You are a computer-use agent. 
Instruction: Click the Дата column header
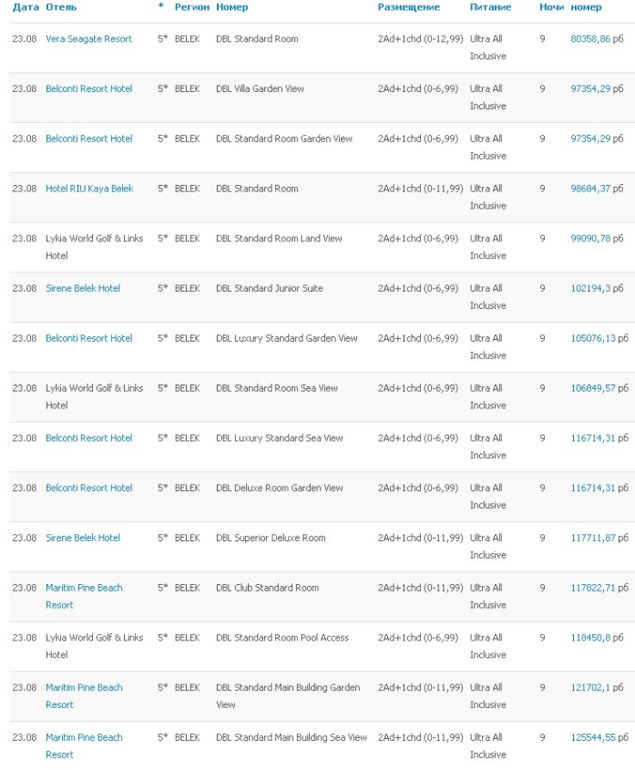[x=26, y=7]
